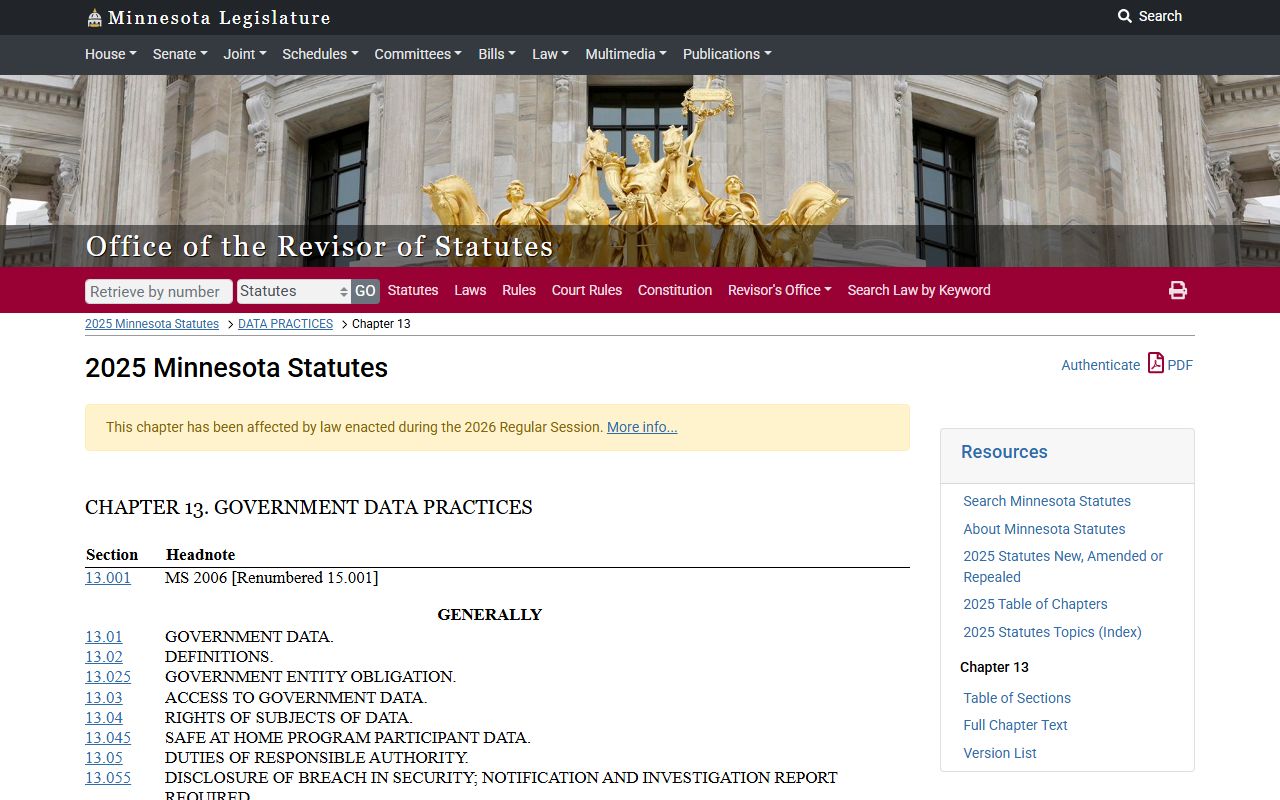Expand the Schedules menu
This screenshot has width=1280, height=800.
[x=320, y=54]
